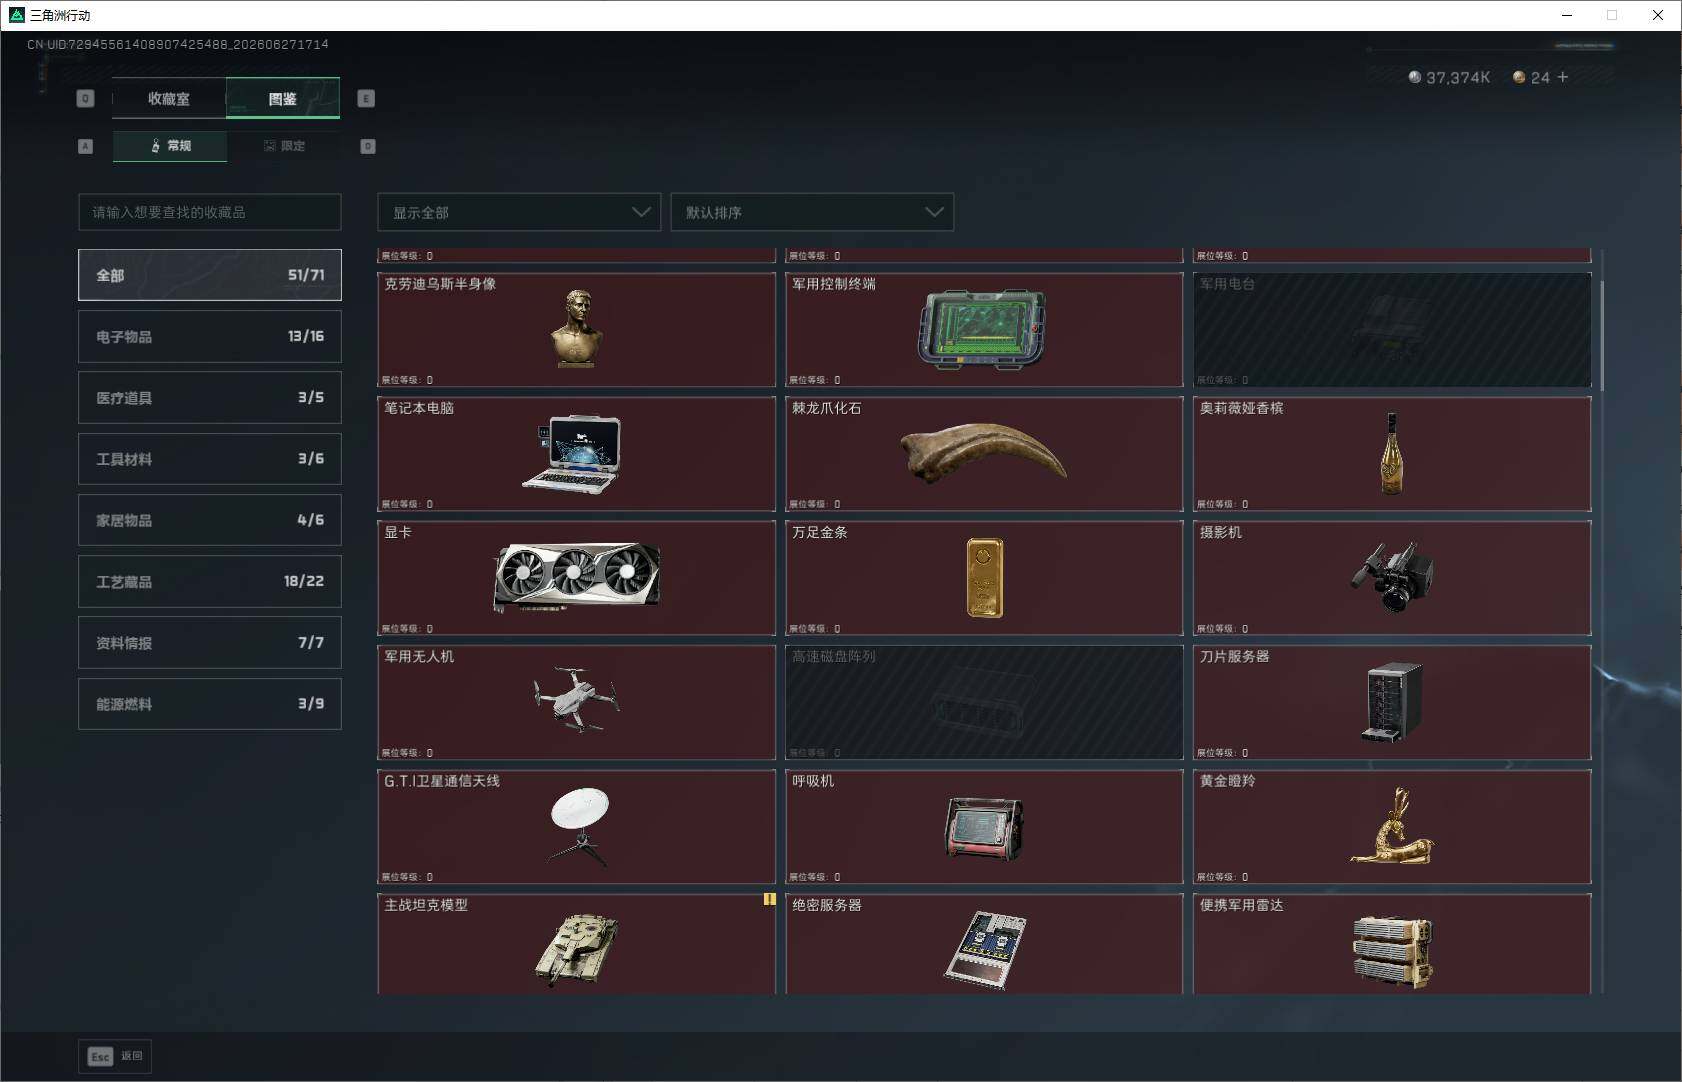
Task: Click the Q key hint icon
Action: (x=85, y=98)
